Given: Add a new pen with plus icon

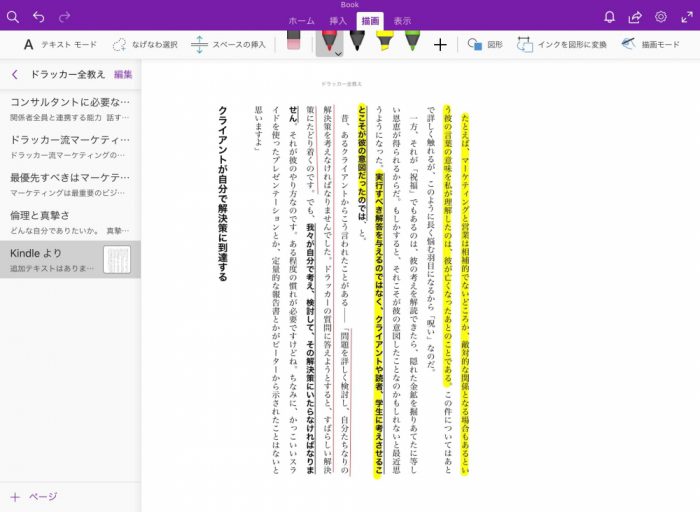Looking at the screenshot, I should 440,45.
